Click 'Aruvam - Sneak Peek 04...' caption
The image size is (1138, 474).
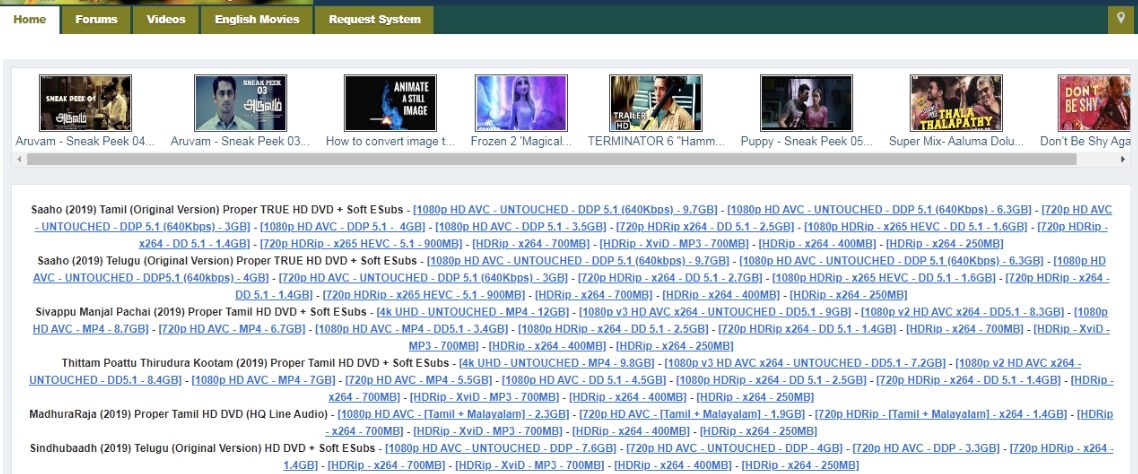pos(85,142)
